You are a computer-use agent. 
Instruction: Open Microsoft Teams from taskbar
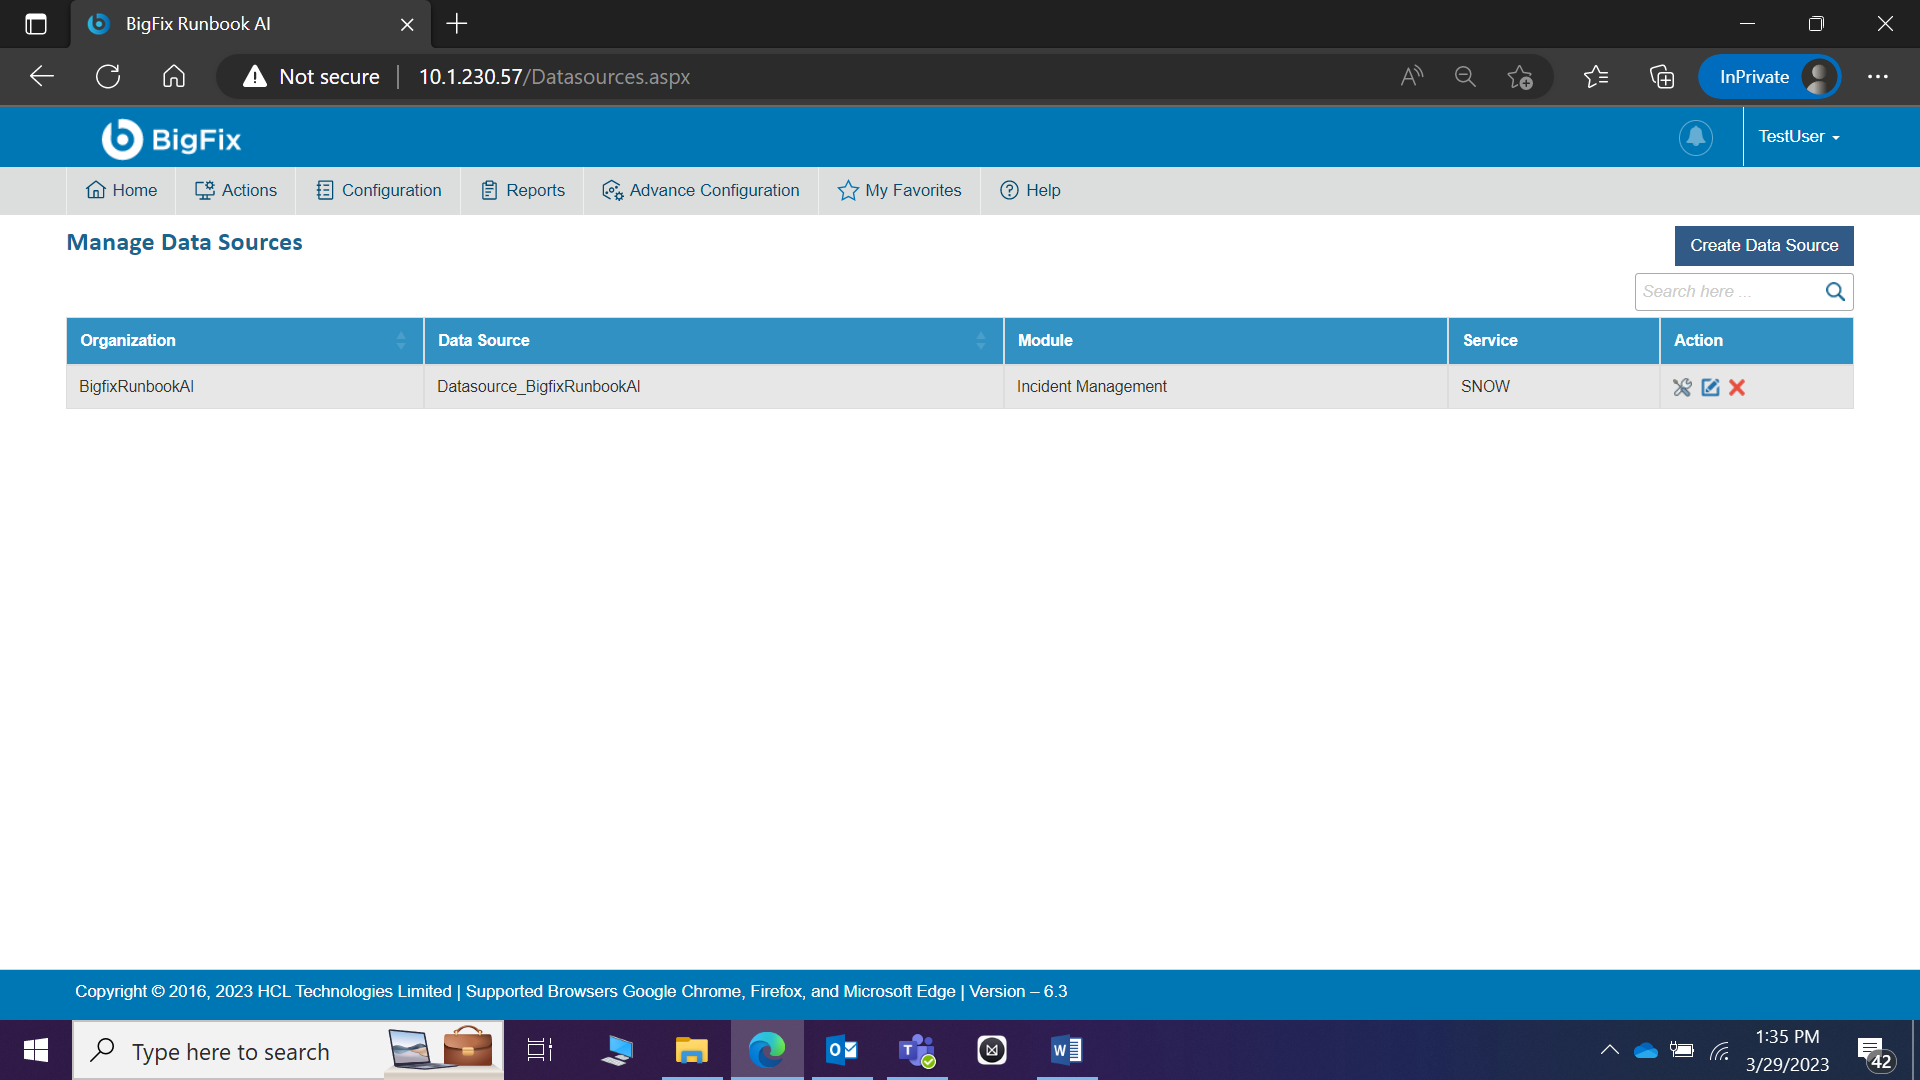(916, 1050)
